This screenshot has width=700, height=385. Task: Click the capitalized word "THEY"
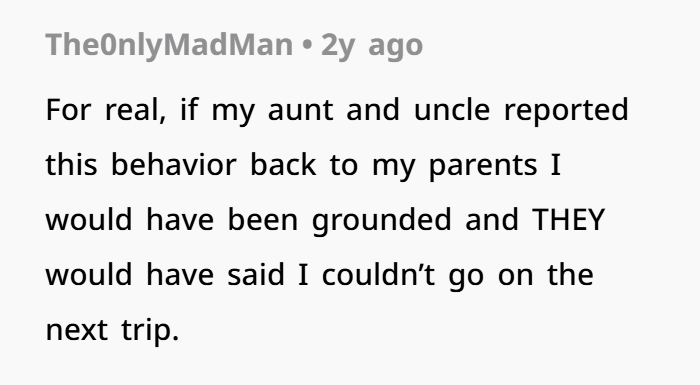click(x=568, y=219)
